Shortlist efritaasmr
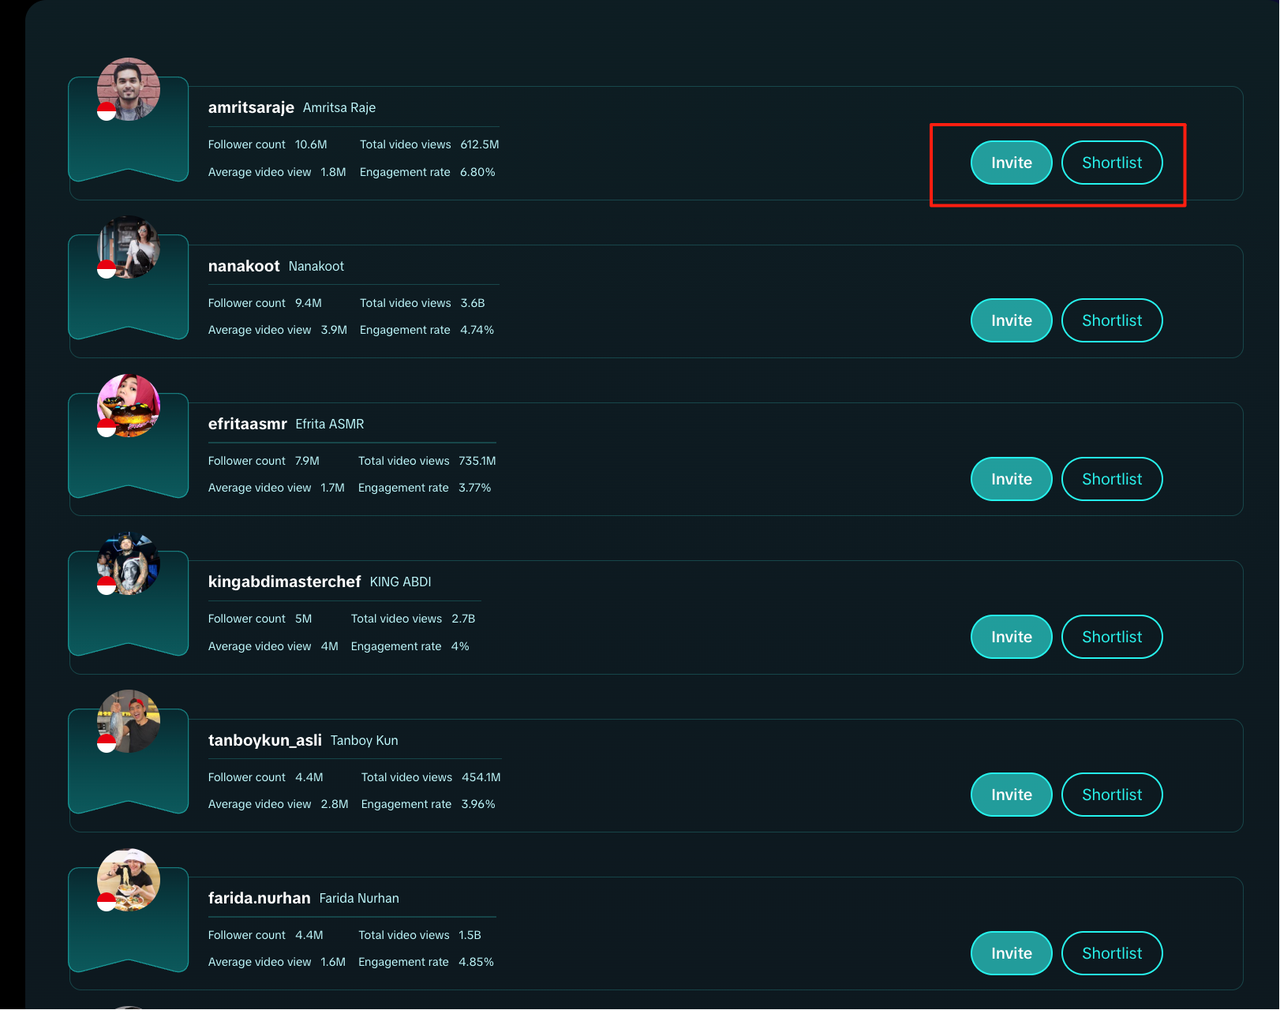1280x1010 pixels. click(x=1112, y=479)
